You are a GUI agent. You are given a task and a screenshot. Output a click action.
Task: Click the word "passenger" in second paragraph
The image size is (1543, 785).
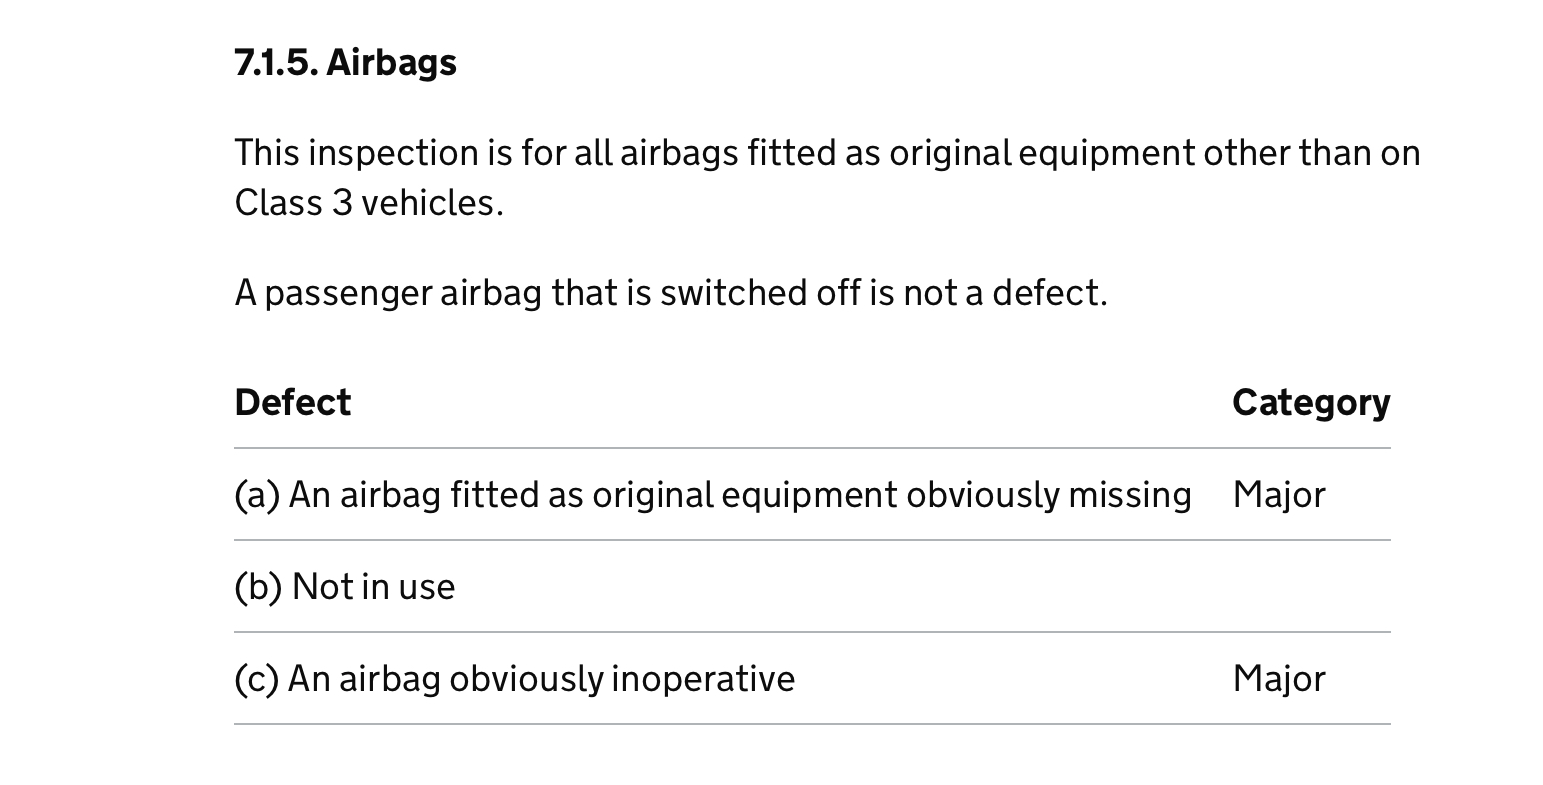(x=348, y=293)
